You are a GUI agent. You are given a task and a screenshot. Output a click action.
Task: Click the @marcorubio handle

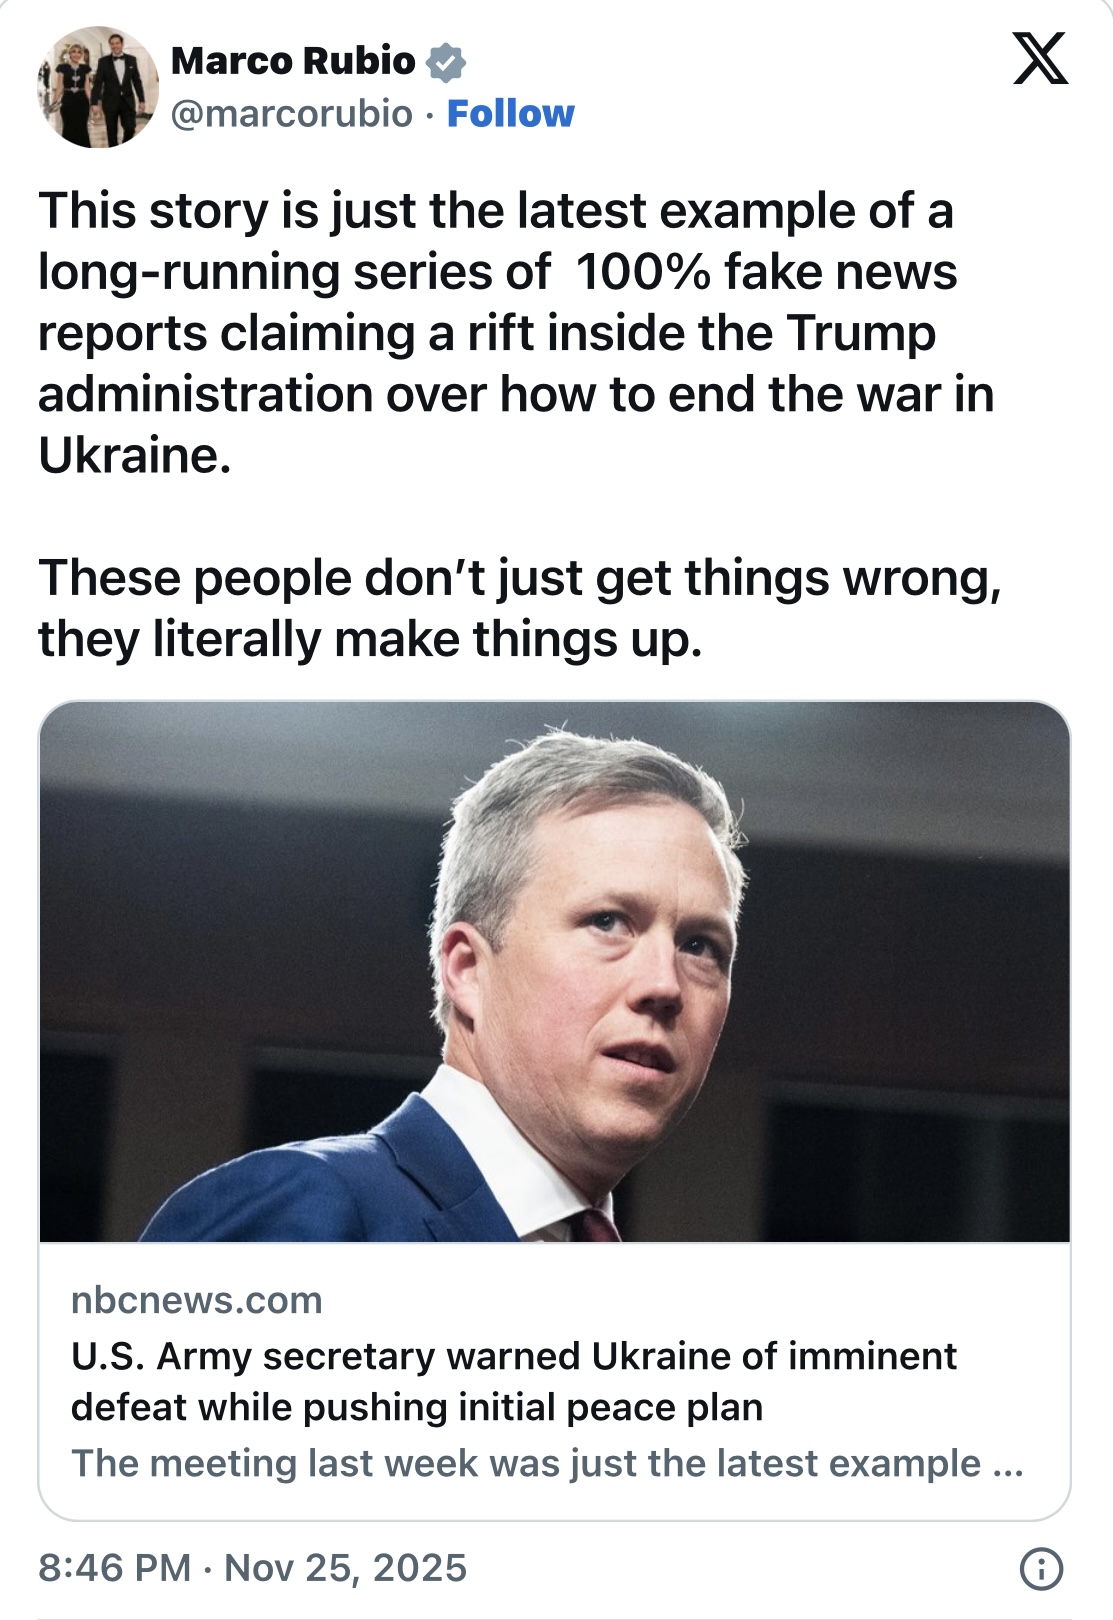pyautogui.click(x=291, y=114)
